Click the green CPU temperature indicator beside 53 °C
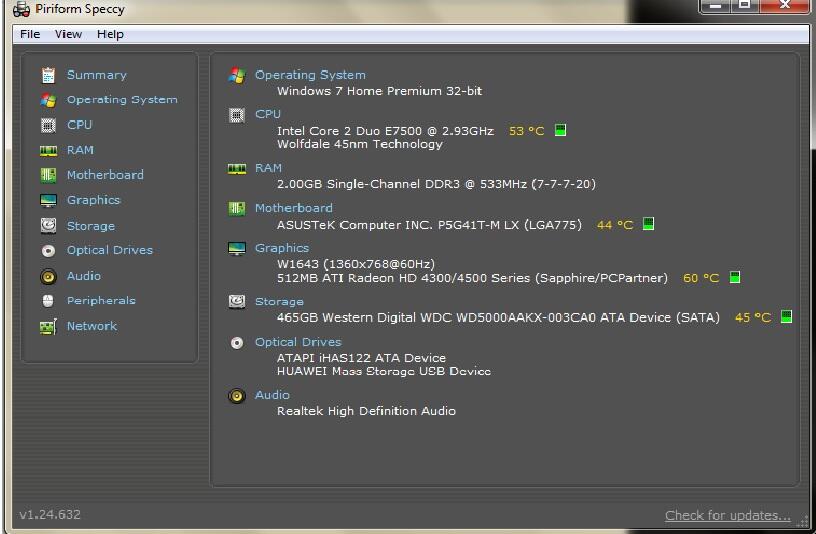This screenshot has height=534, width=816. pyautogui.click(x=560, y=130)
